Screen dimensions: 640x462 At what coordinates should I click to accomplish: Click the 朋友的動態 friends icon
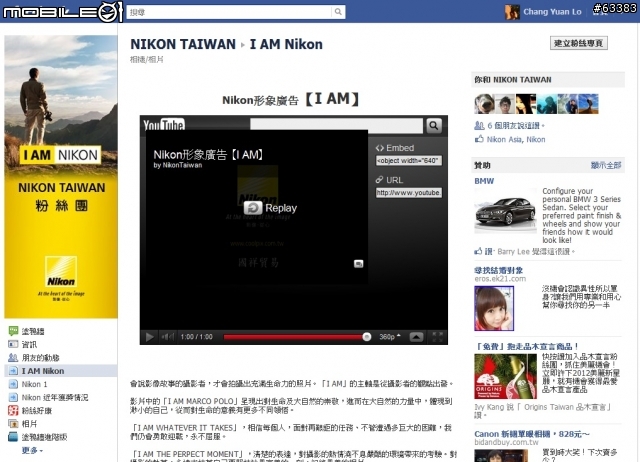tap(13, 358)
